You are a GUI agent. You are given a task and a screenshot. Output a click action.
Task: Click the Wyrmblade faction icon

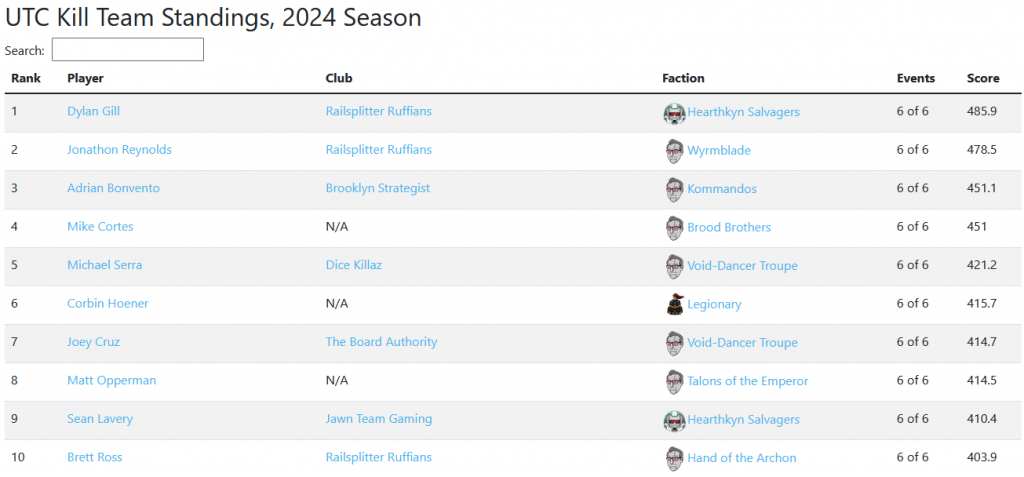674,151
